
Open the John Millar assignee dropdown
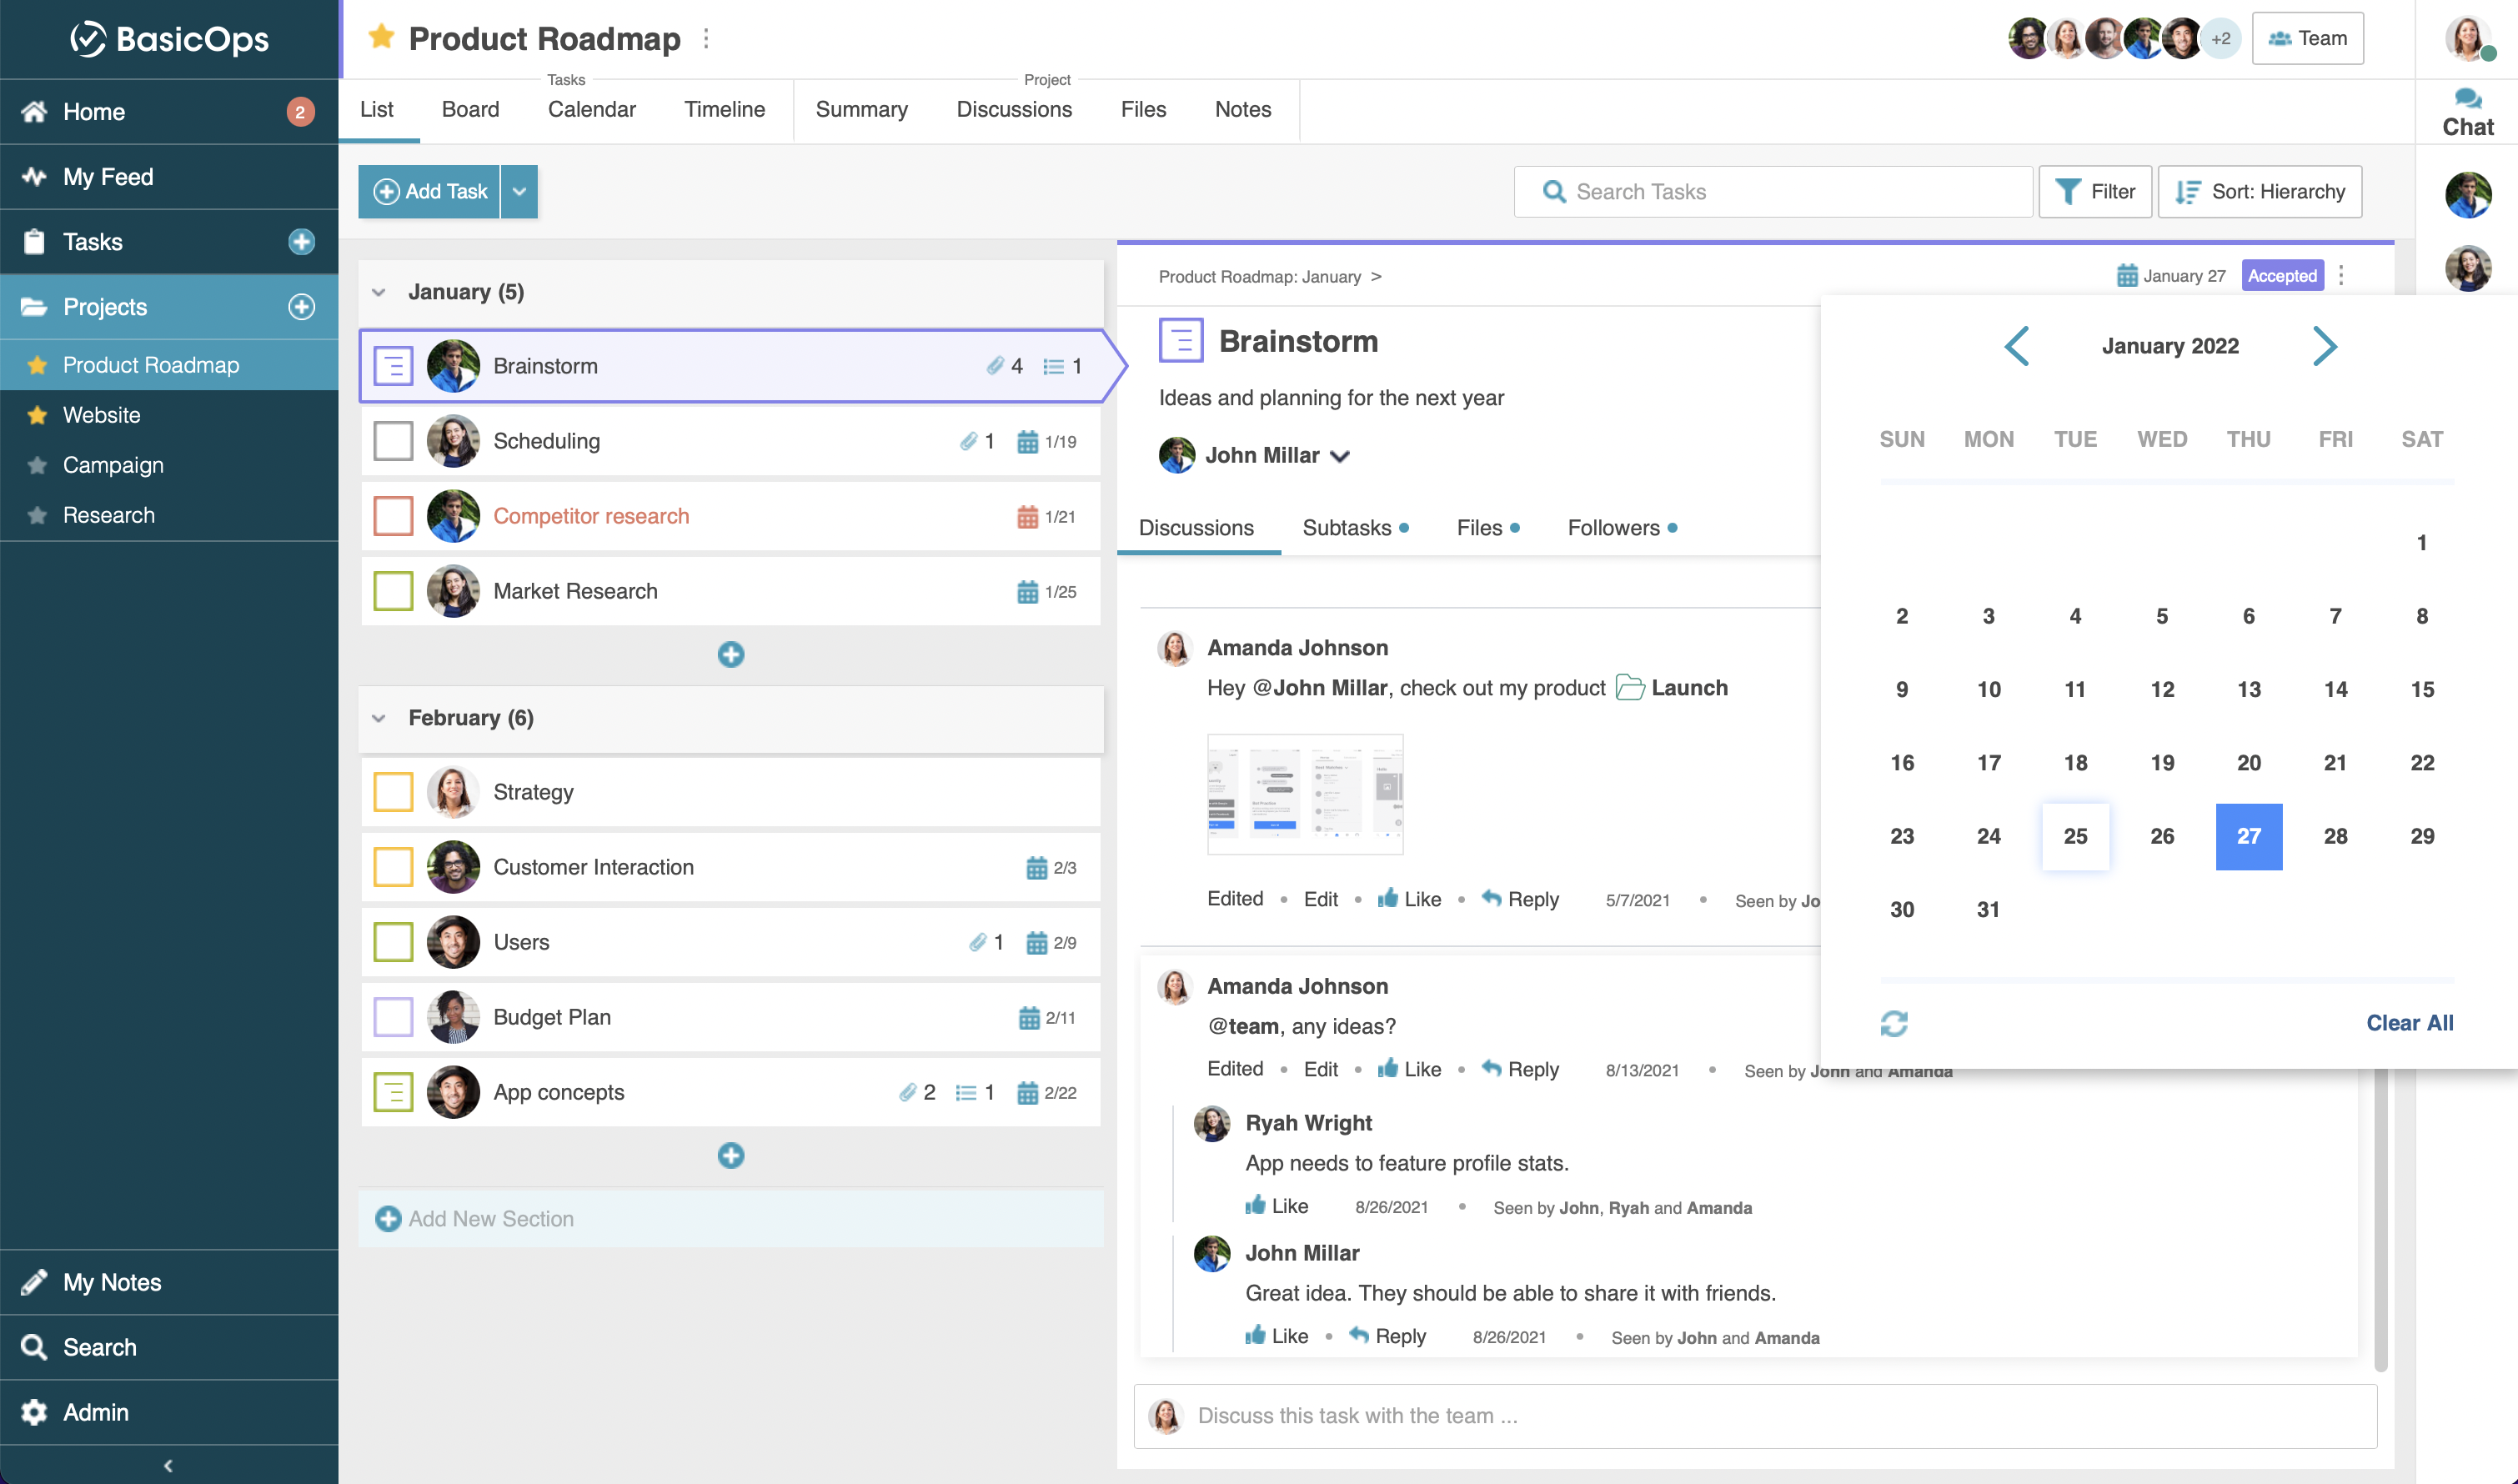point(1341,456)
